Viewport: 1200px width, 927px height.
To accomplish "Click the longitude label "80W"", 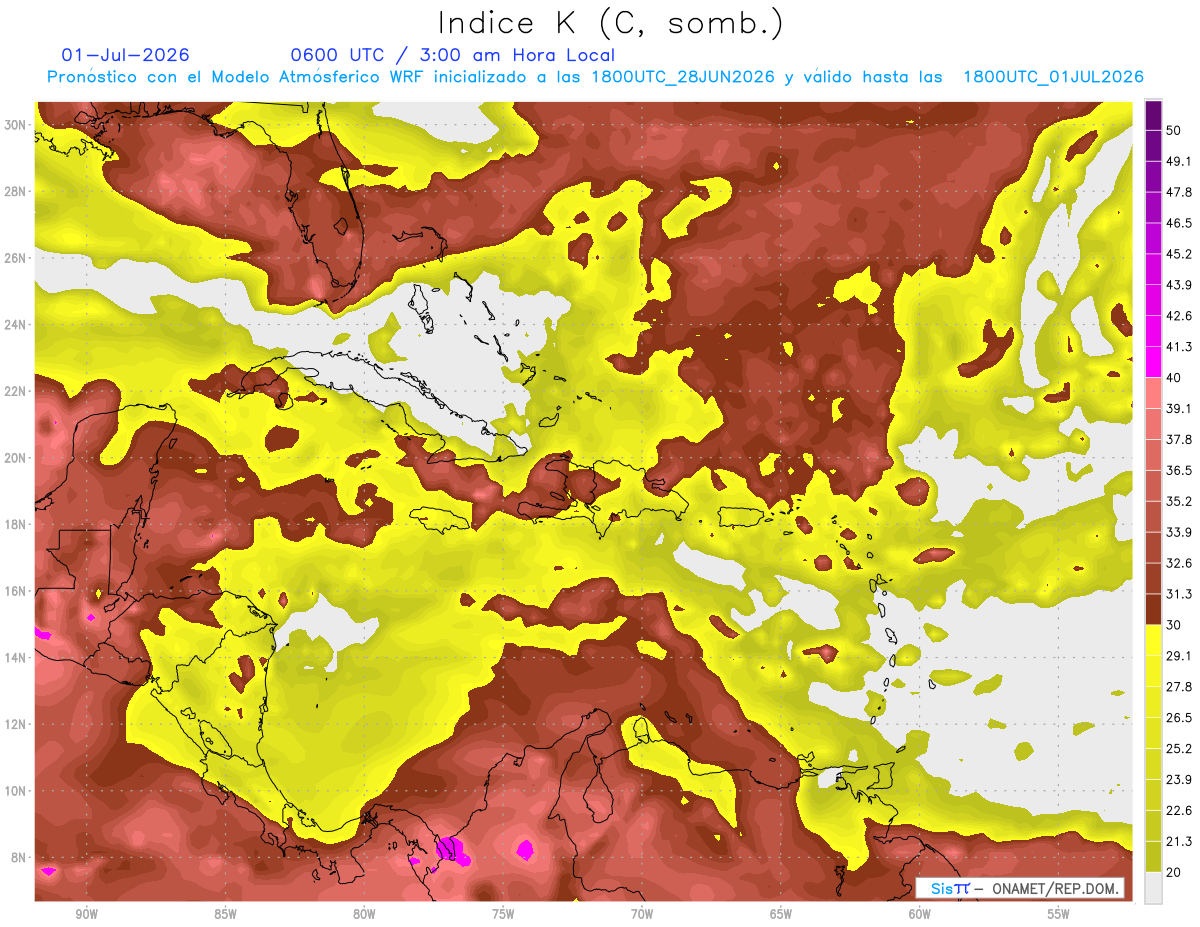I will point(364,914).
